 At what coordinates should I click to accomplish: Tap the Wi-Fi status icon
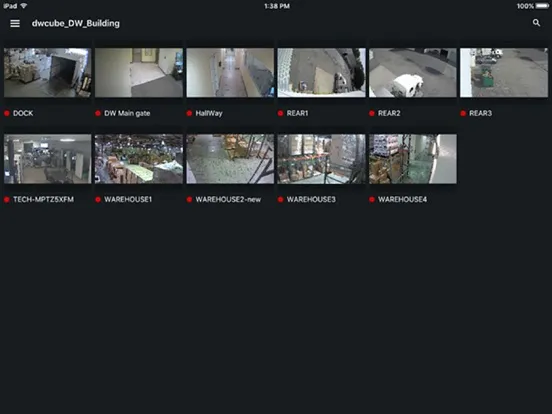(24, 6)
